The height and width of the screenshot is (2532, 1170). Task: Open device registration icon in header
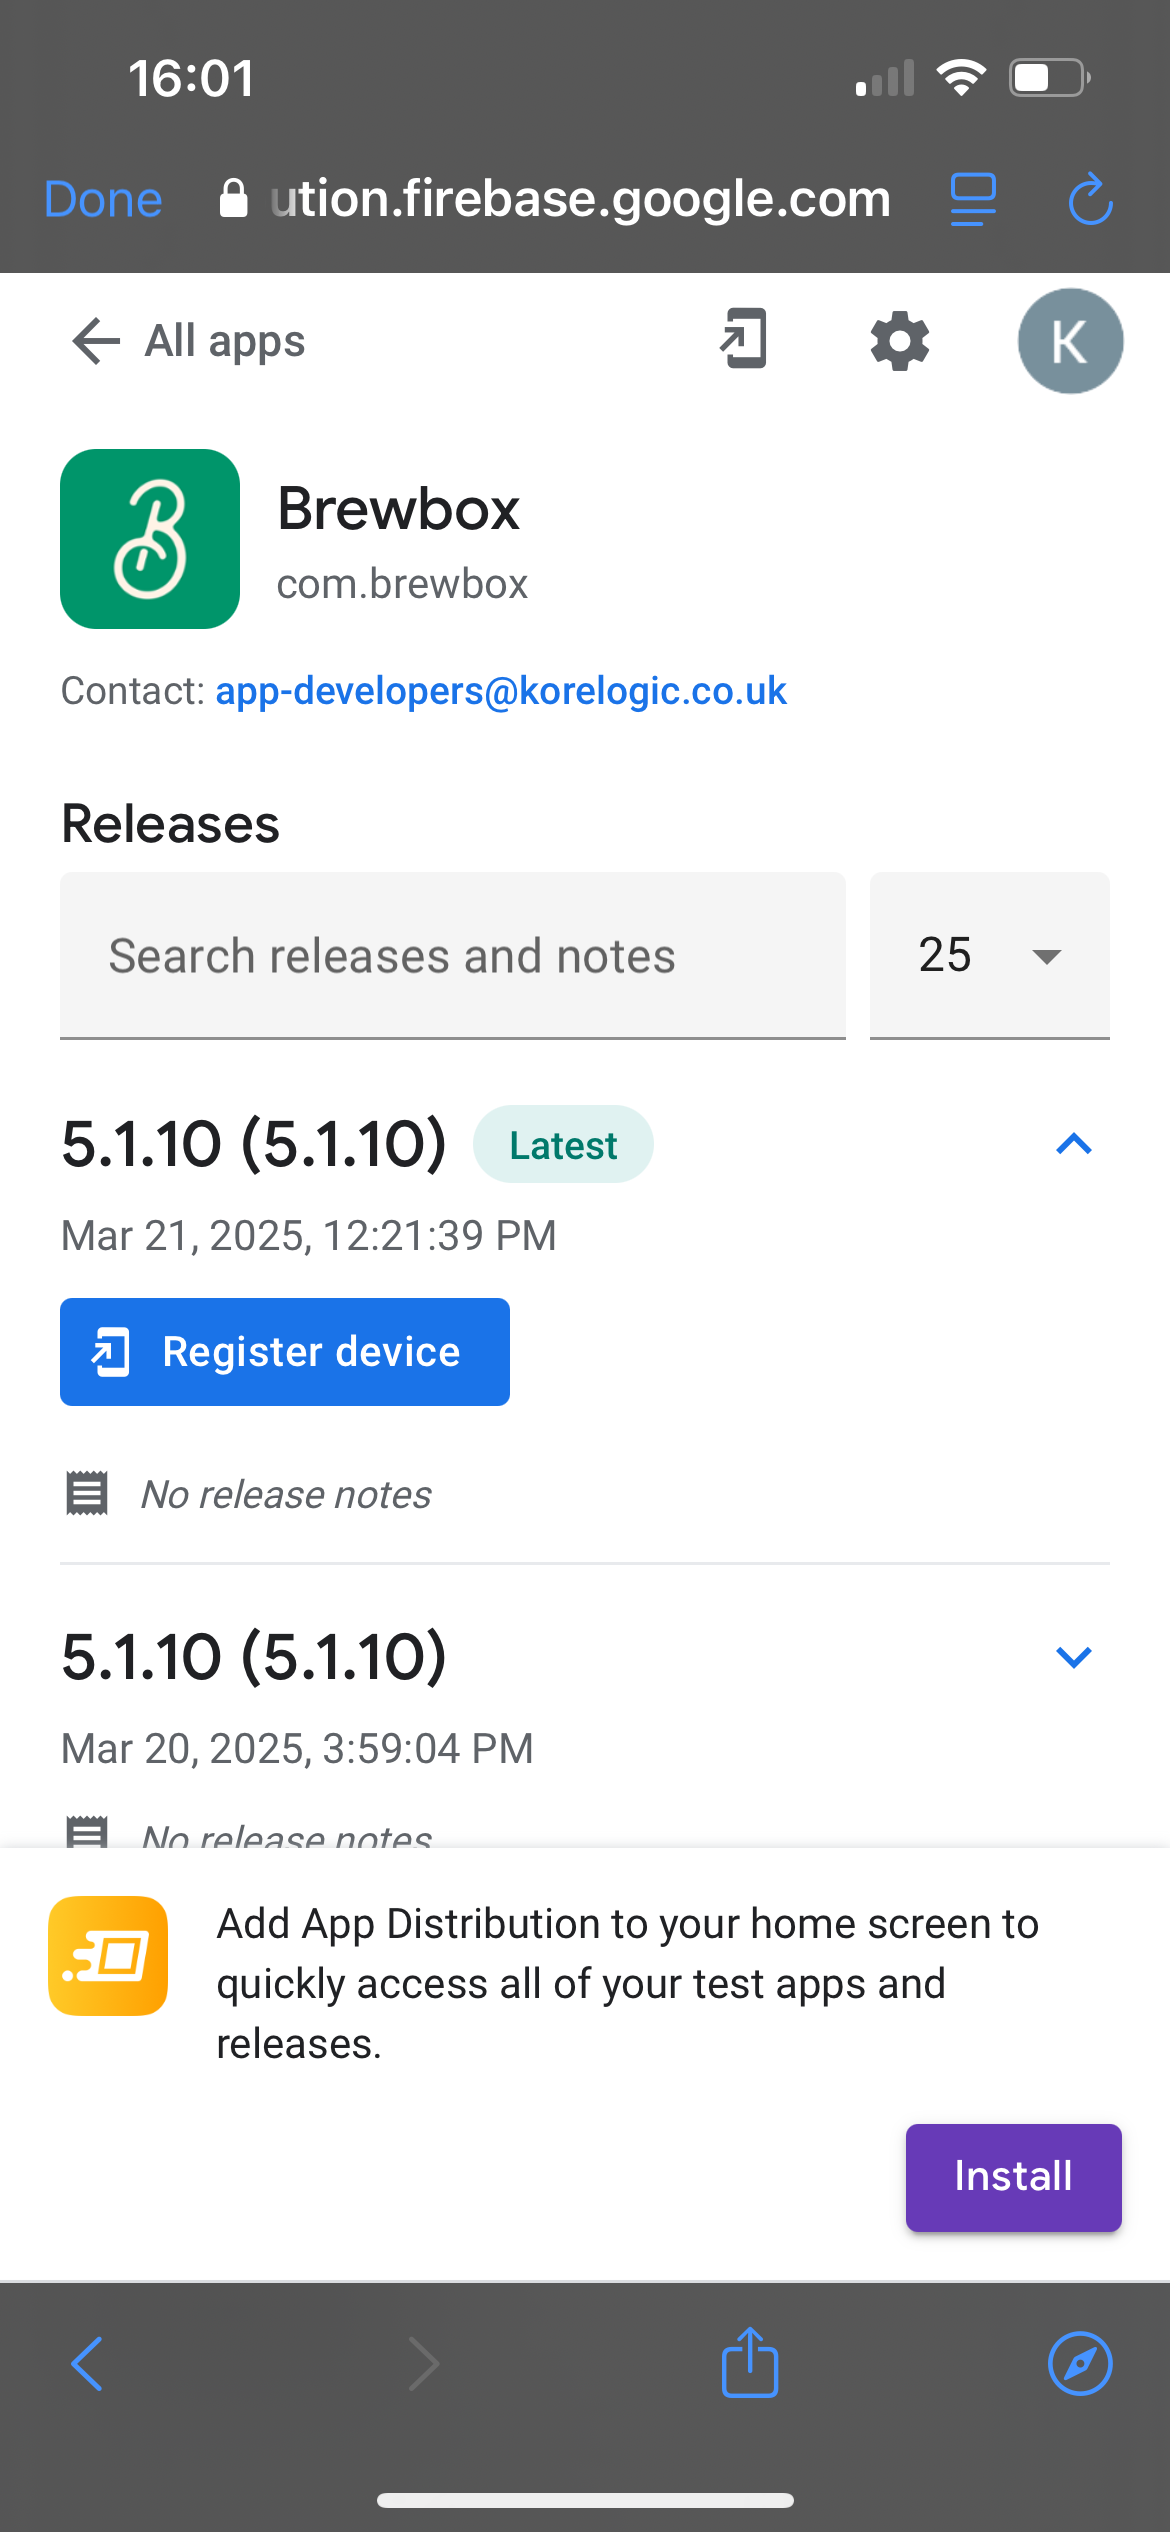(744, 339)
